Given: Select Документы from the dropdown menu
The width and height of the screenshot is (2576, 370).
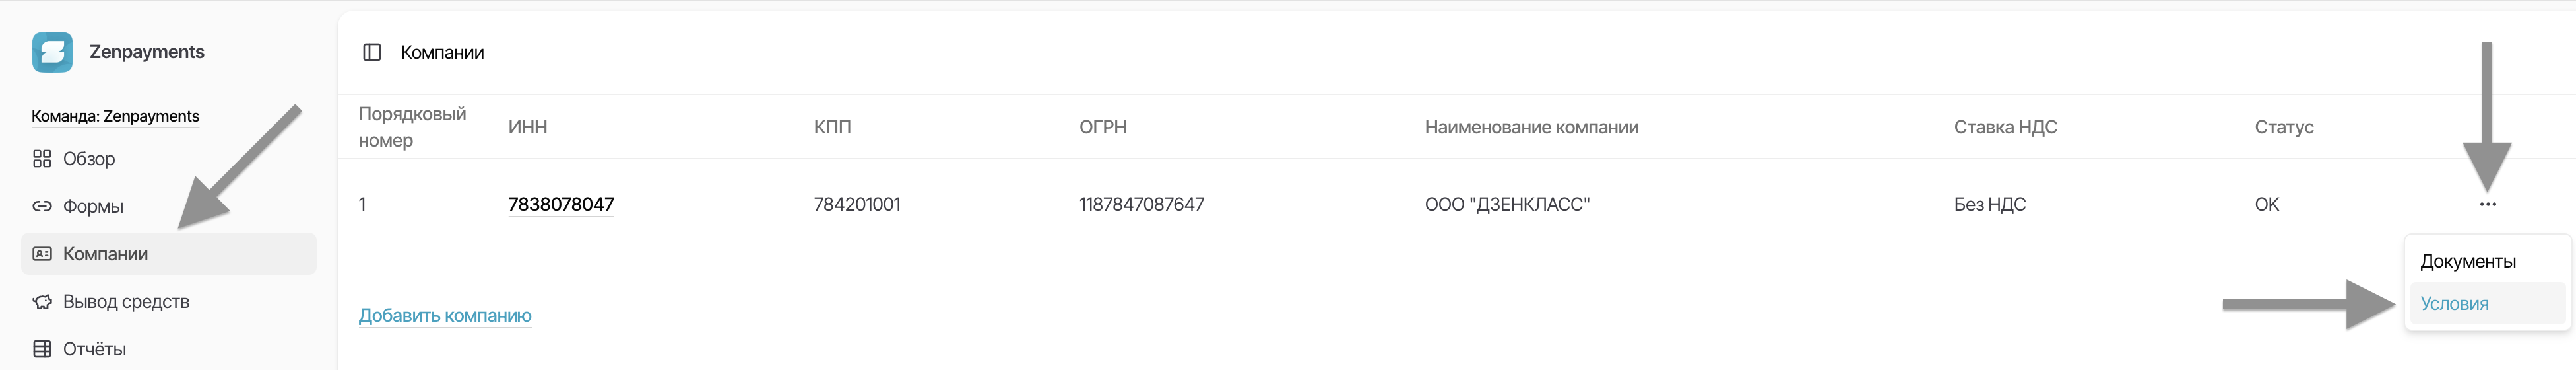Looking at the screenshot, I should (2467, 261).
